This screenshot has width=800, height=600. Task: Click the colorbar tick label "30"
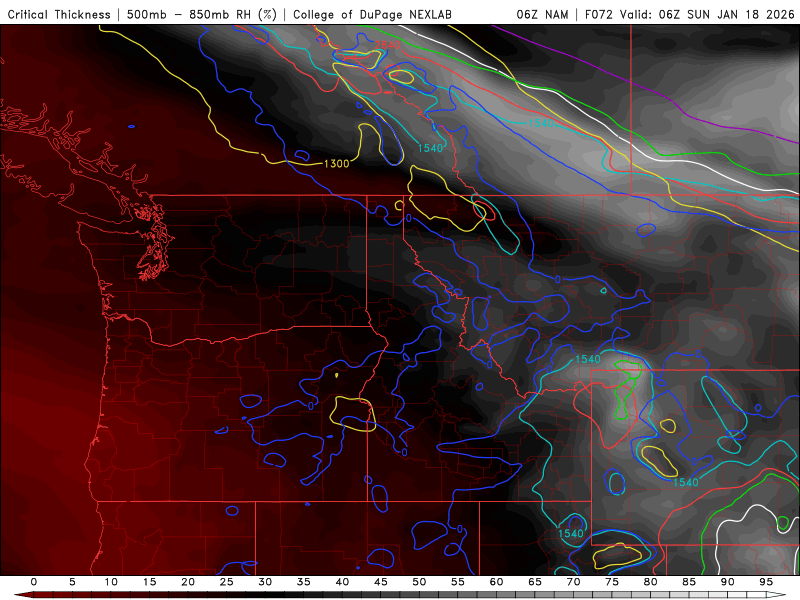[265, 582]
